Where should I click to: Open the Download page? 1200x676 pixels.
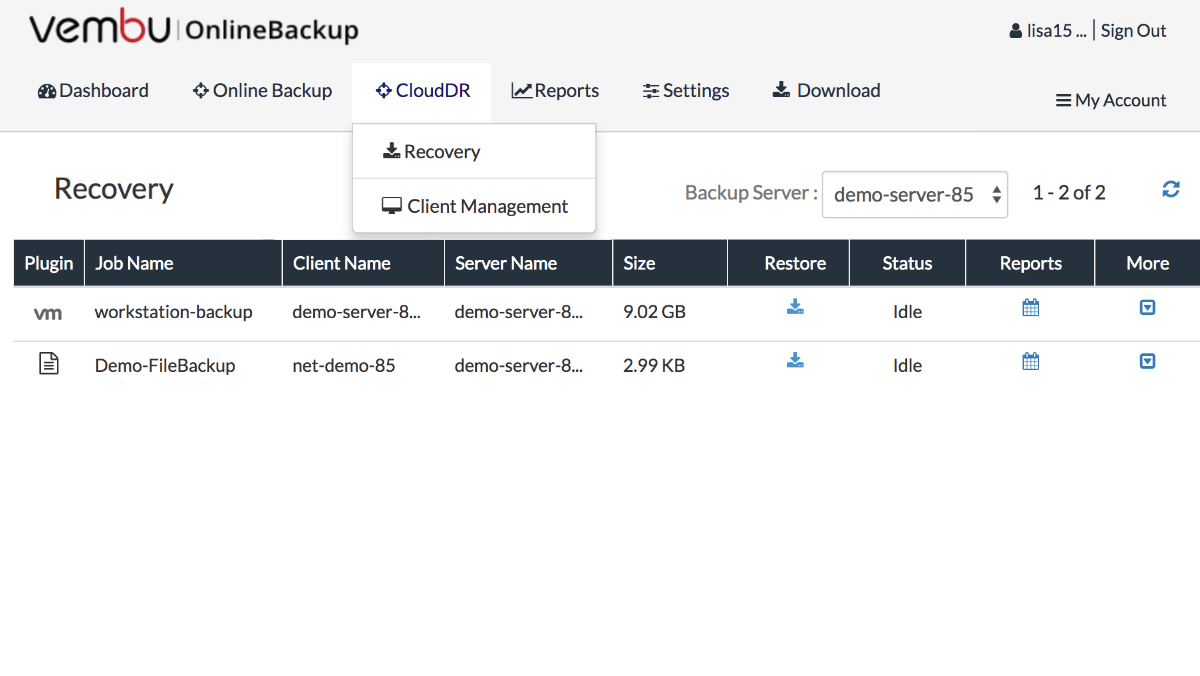point(826,91)
